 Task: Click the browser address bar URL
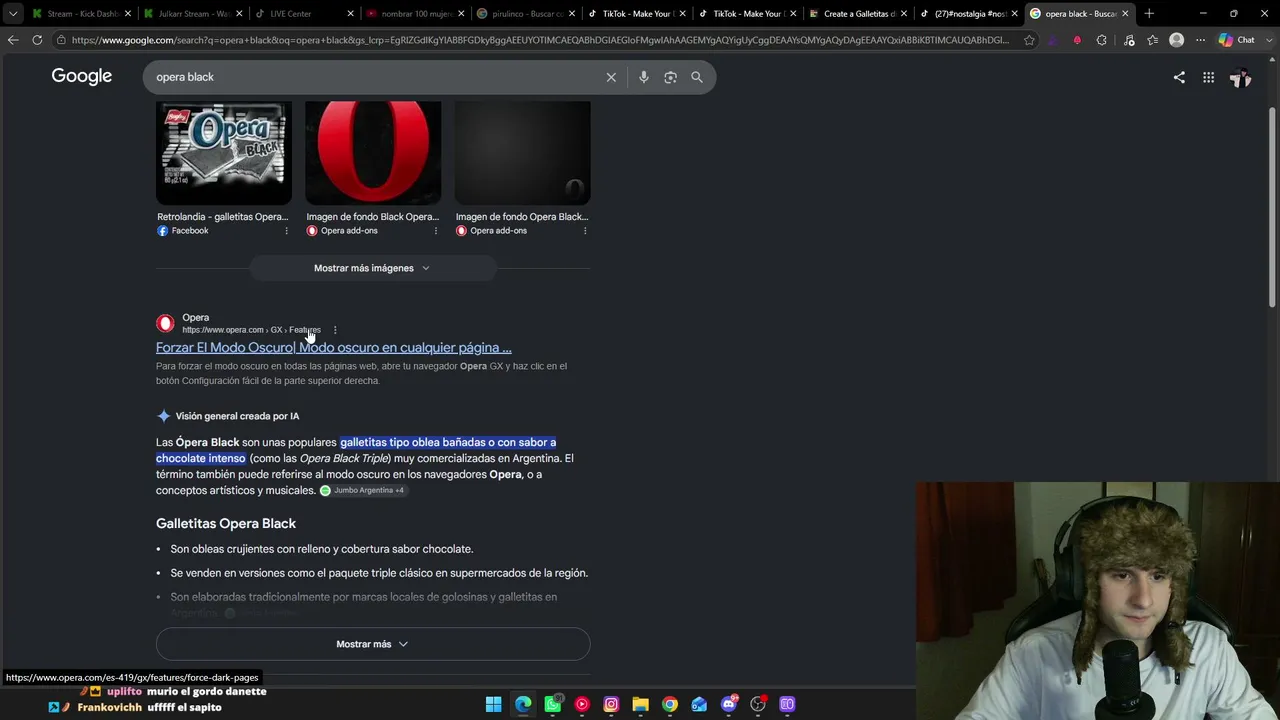click(540, 40)
